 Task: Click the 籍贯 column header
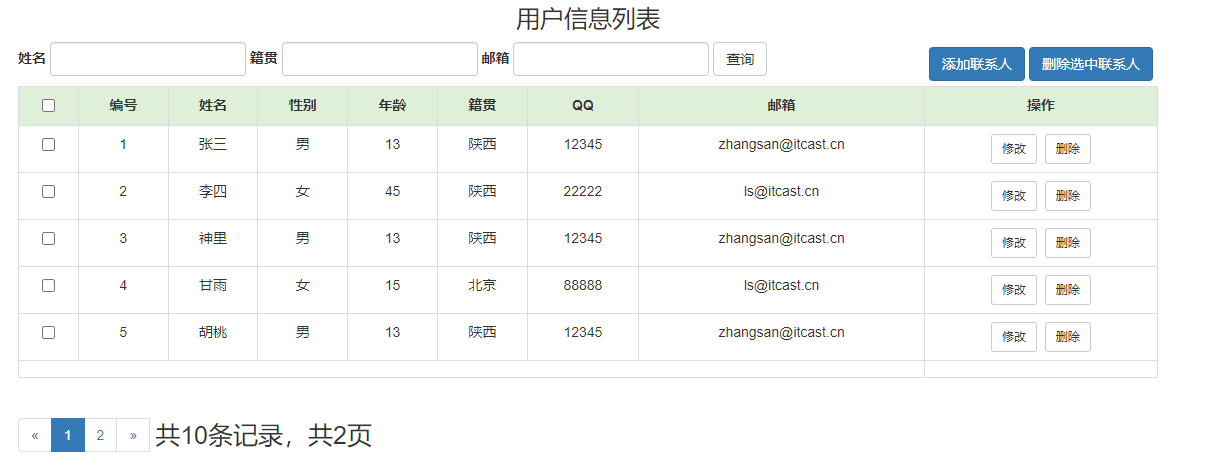click(x=482, y=105)
